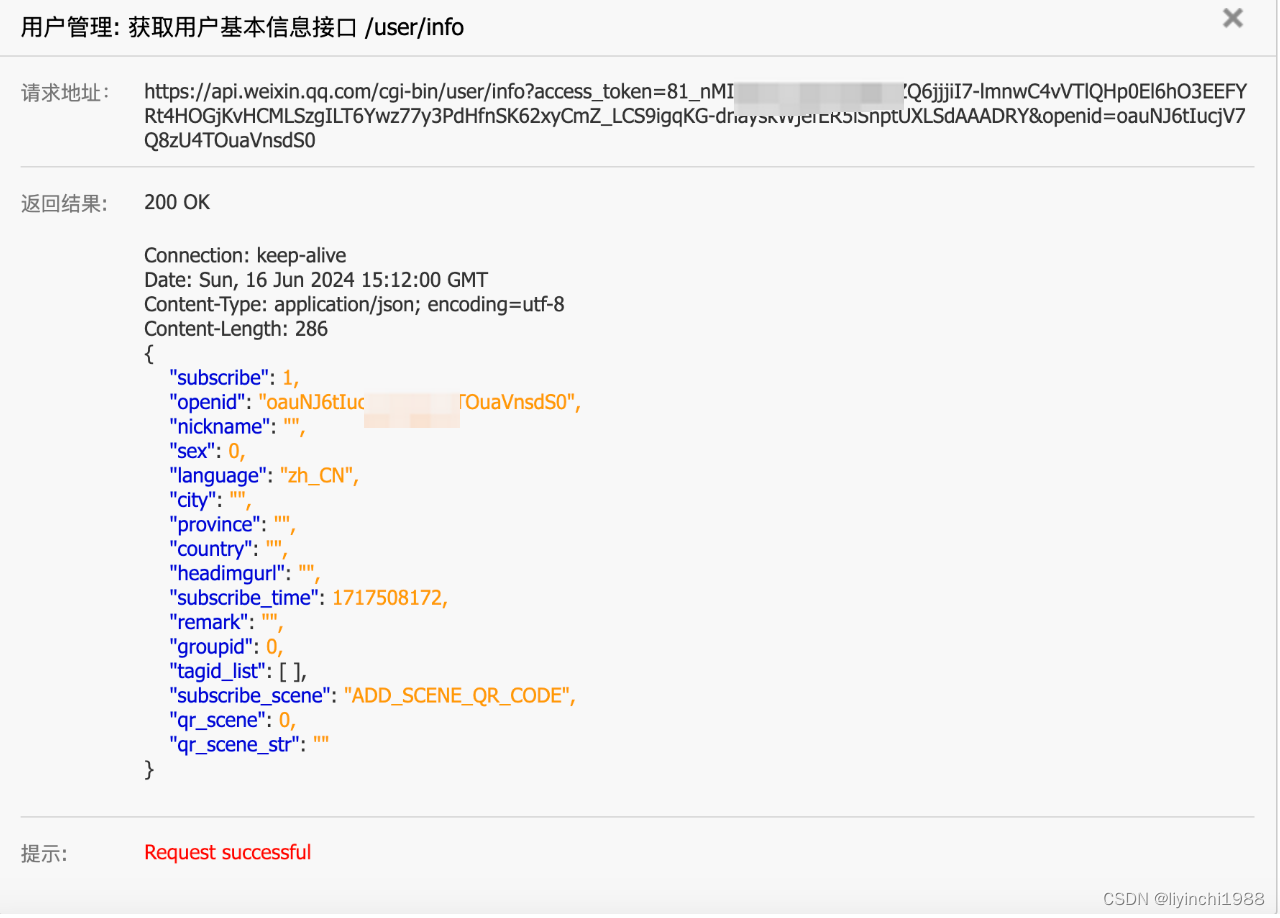Click the 请求地址 label
Image resolution: width=1280 pixels, height=918 pixels.
pos(65,93)
